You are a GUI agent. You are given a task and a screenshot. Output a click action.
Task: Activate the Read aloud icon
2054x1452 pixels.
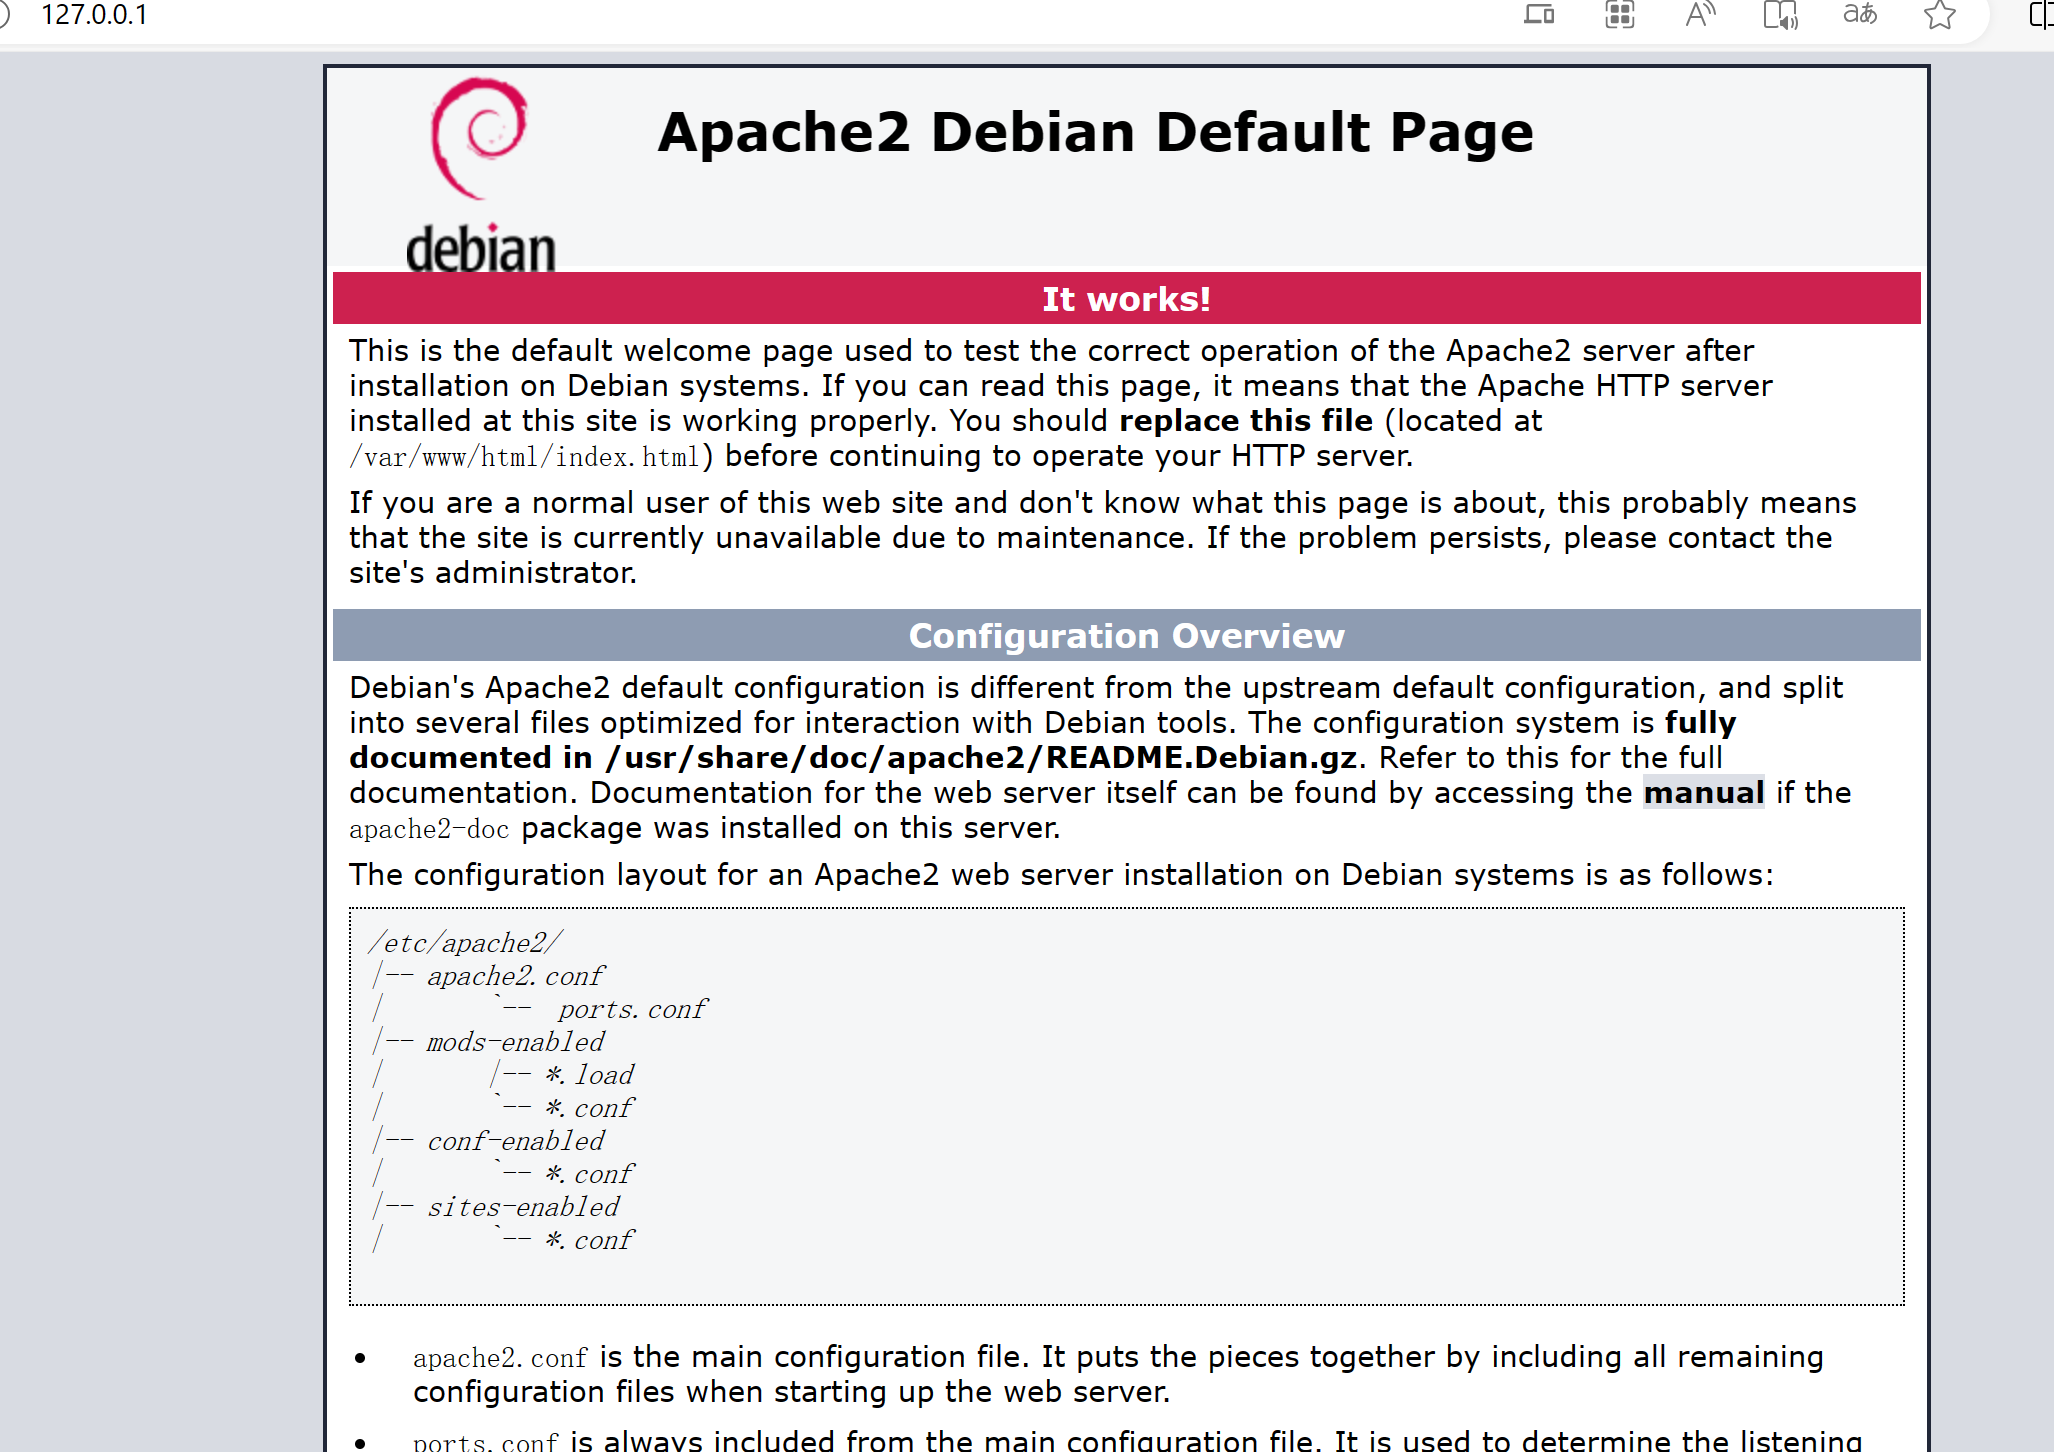pos(1700,15)
